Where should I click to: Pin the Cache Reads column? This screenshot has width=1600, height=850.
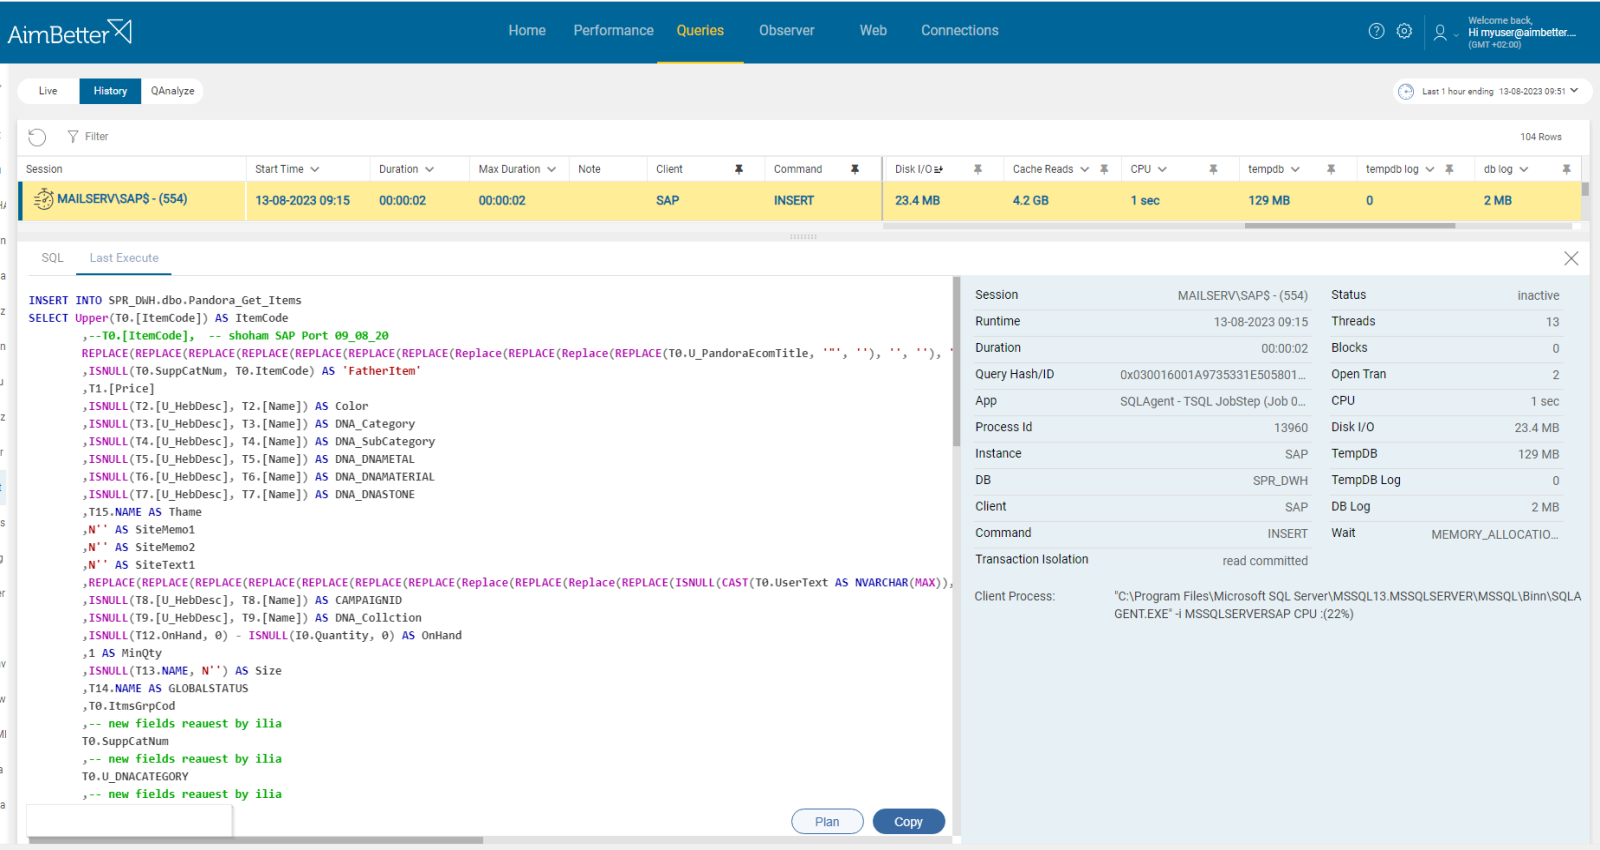click(1104, 169)
